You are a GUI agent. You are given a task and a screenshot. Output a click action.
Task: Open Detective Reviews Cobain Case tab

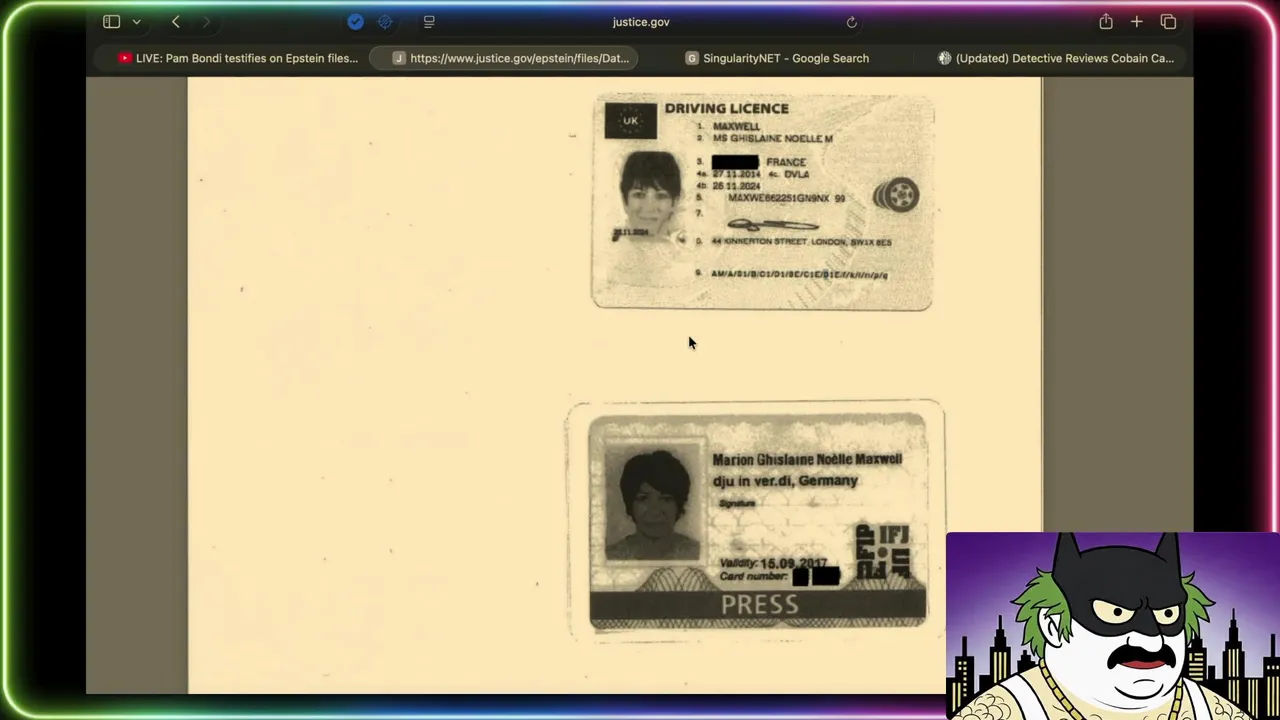tap(1055, 58)
